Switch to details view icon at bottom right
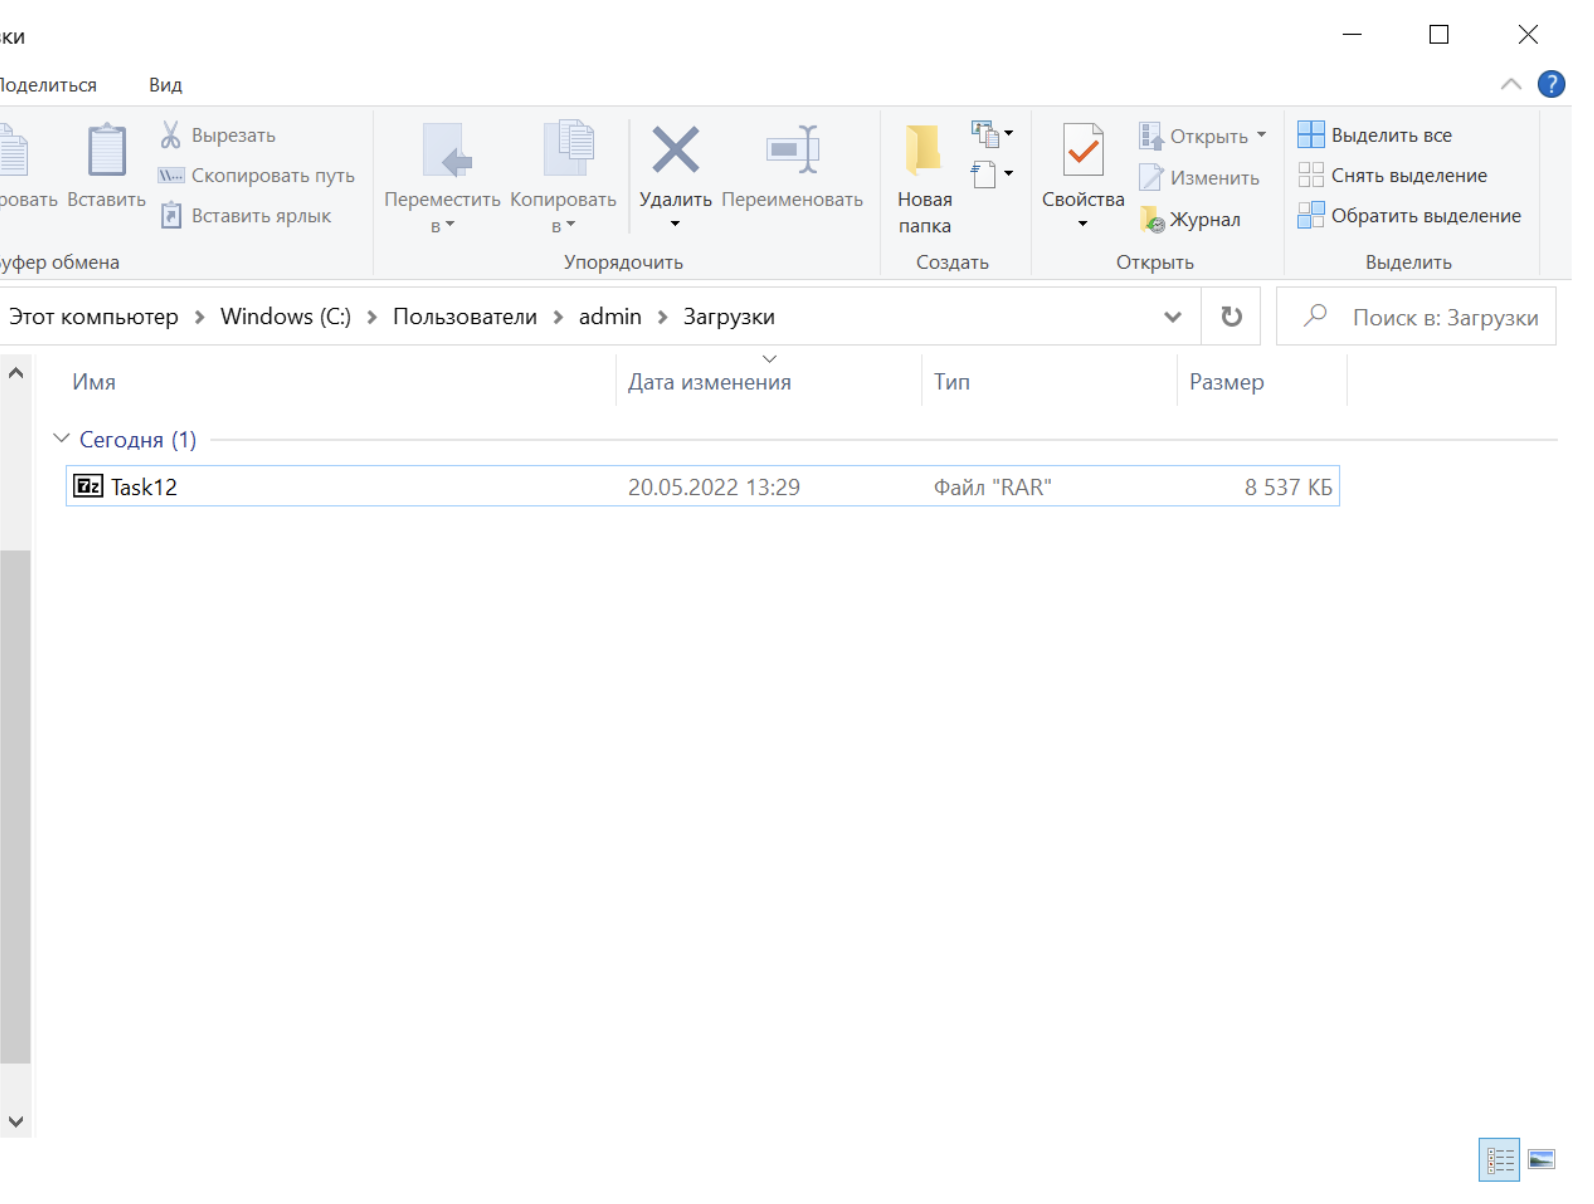Viewport: 1594px width, 1204px height. coord(1499,1160)
